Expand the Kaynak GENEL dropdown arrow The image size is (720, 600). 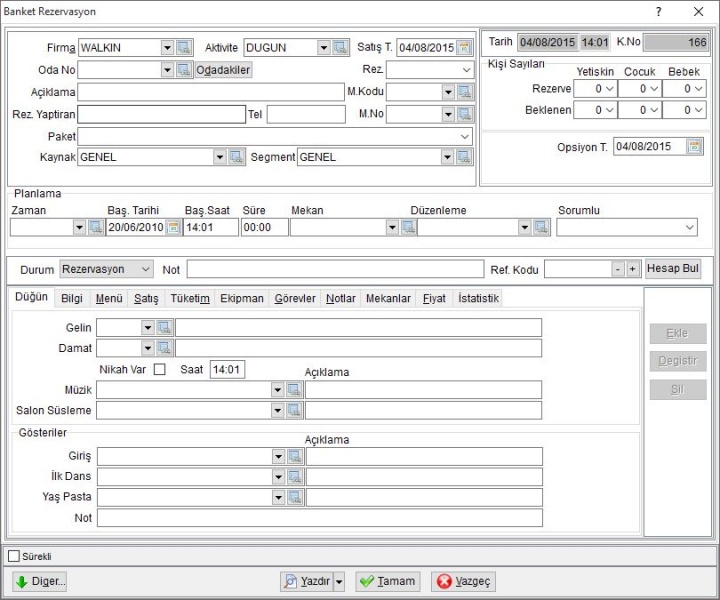point(220,157)
